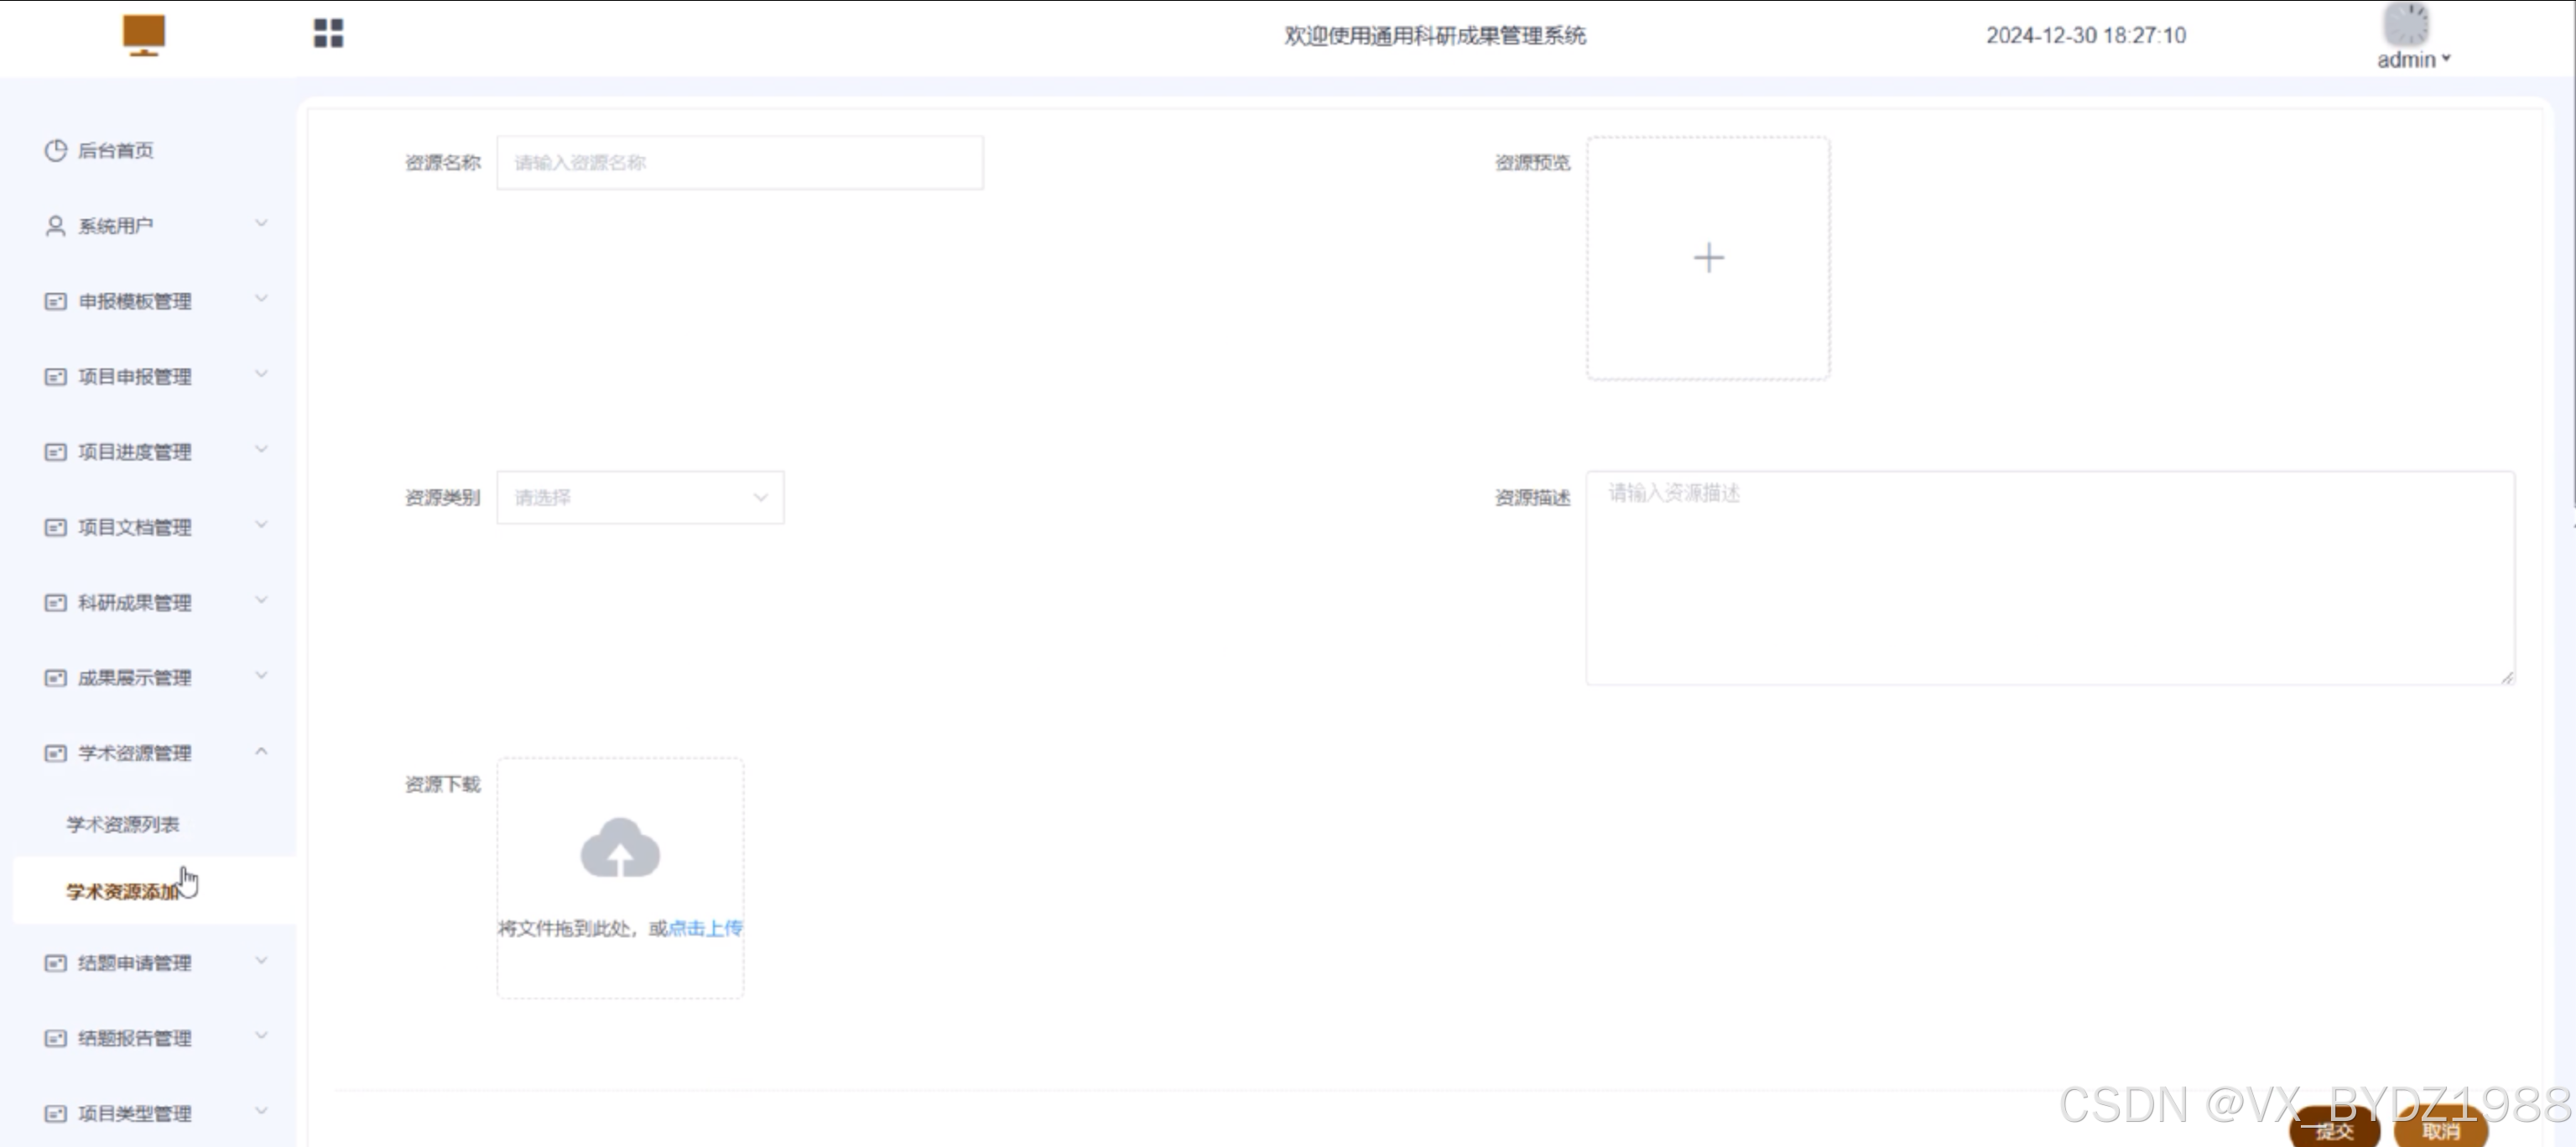Click the admin avatar image
The width and height of the screenshot is (2576, 1147).
(2406, 24)
